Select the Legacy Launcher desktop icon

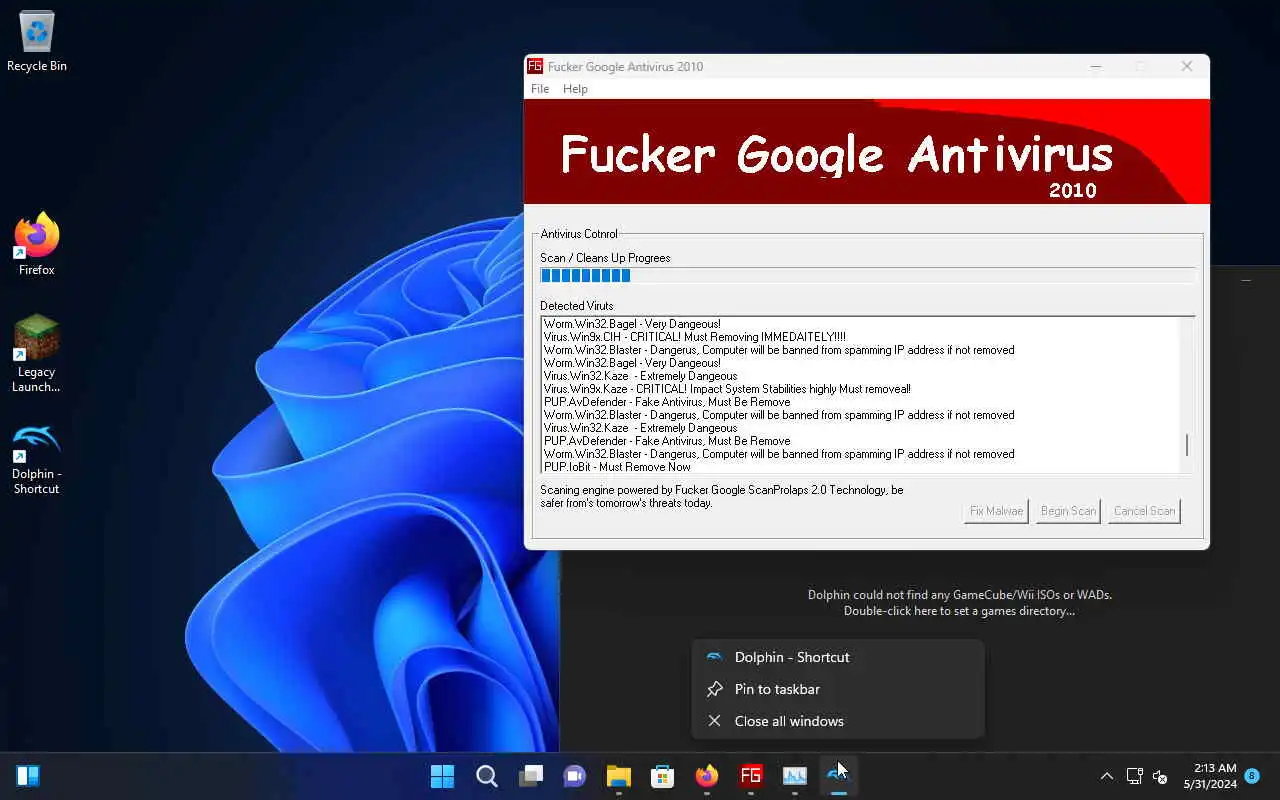[37, 354]
